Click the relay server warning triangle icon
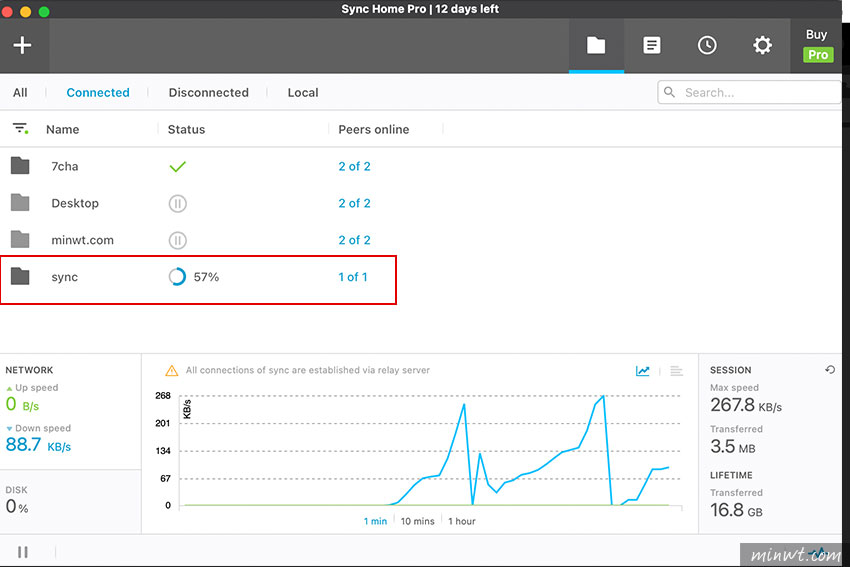Screen dimensions: 850x567 point(171,371)
